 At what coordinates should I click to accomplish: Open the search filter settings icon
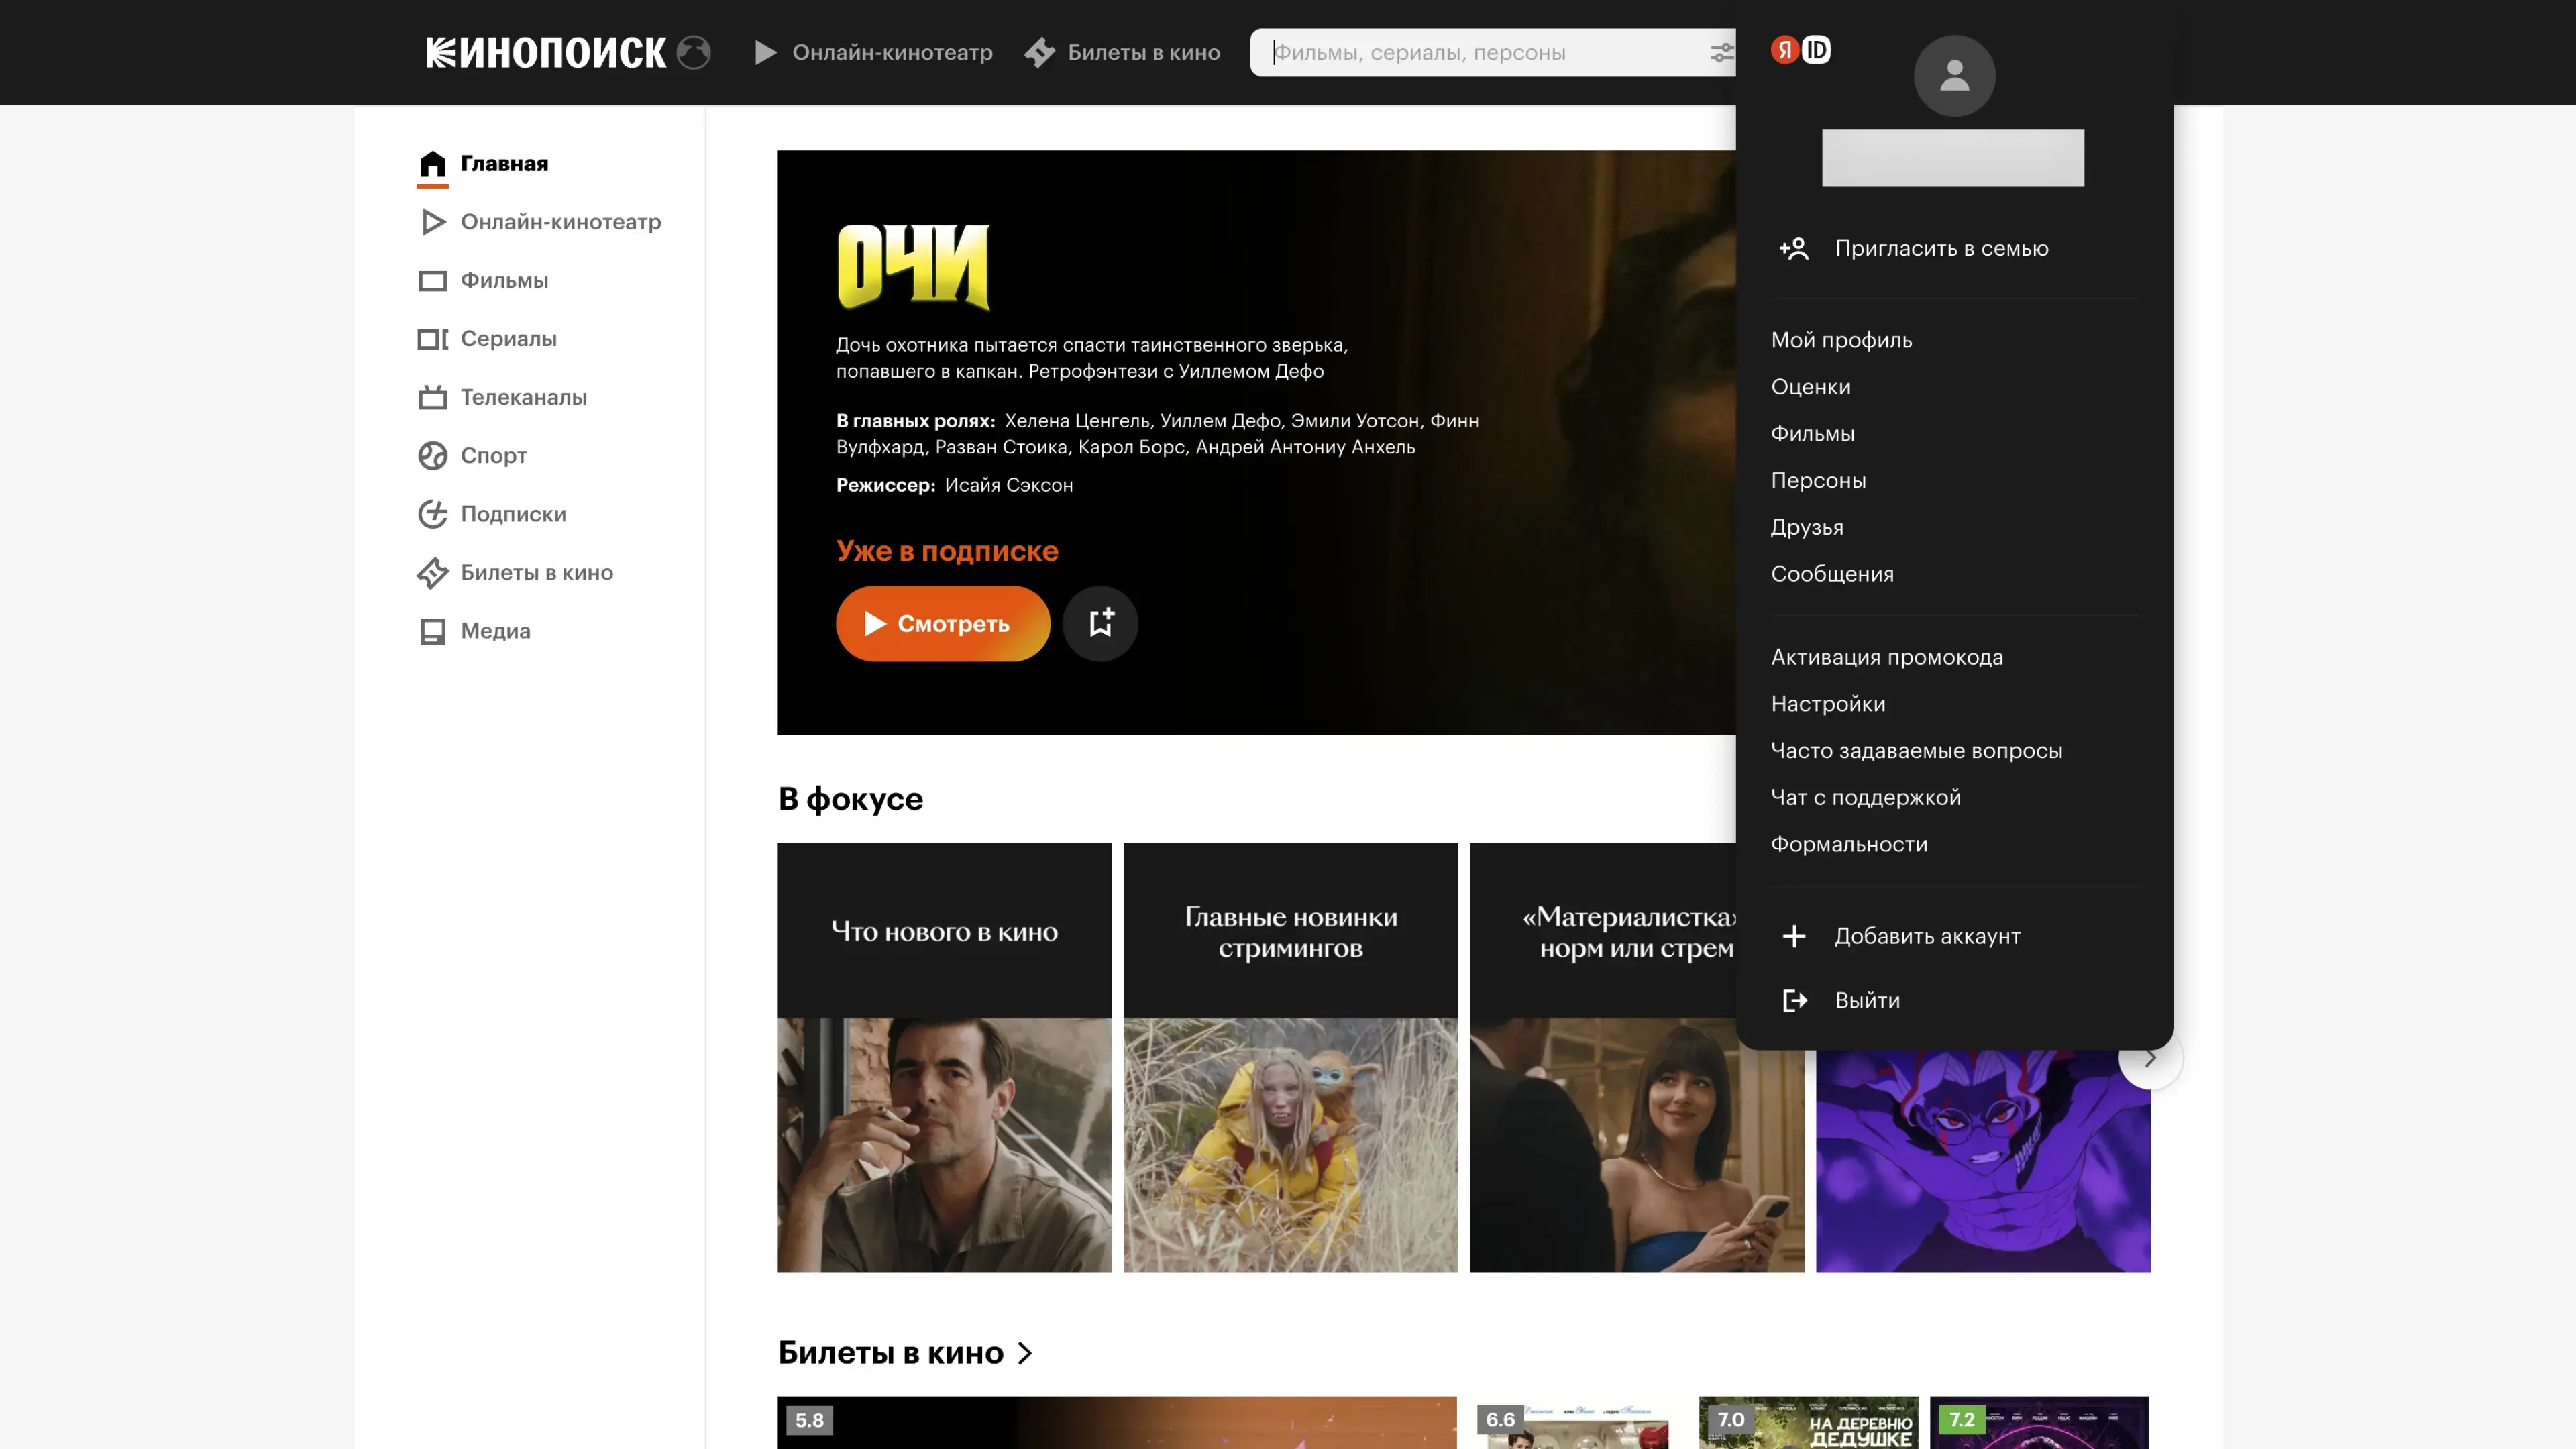[x=1721, y=52]
